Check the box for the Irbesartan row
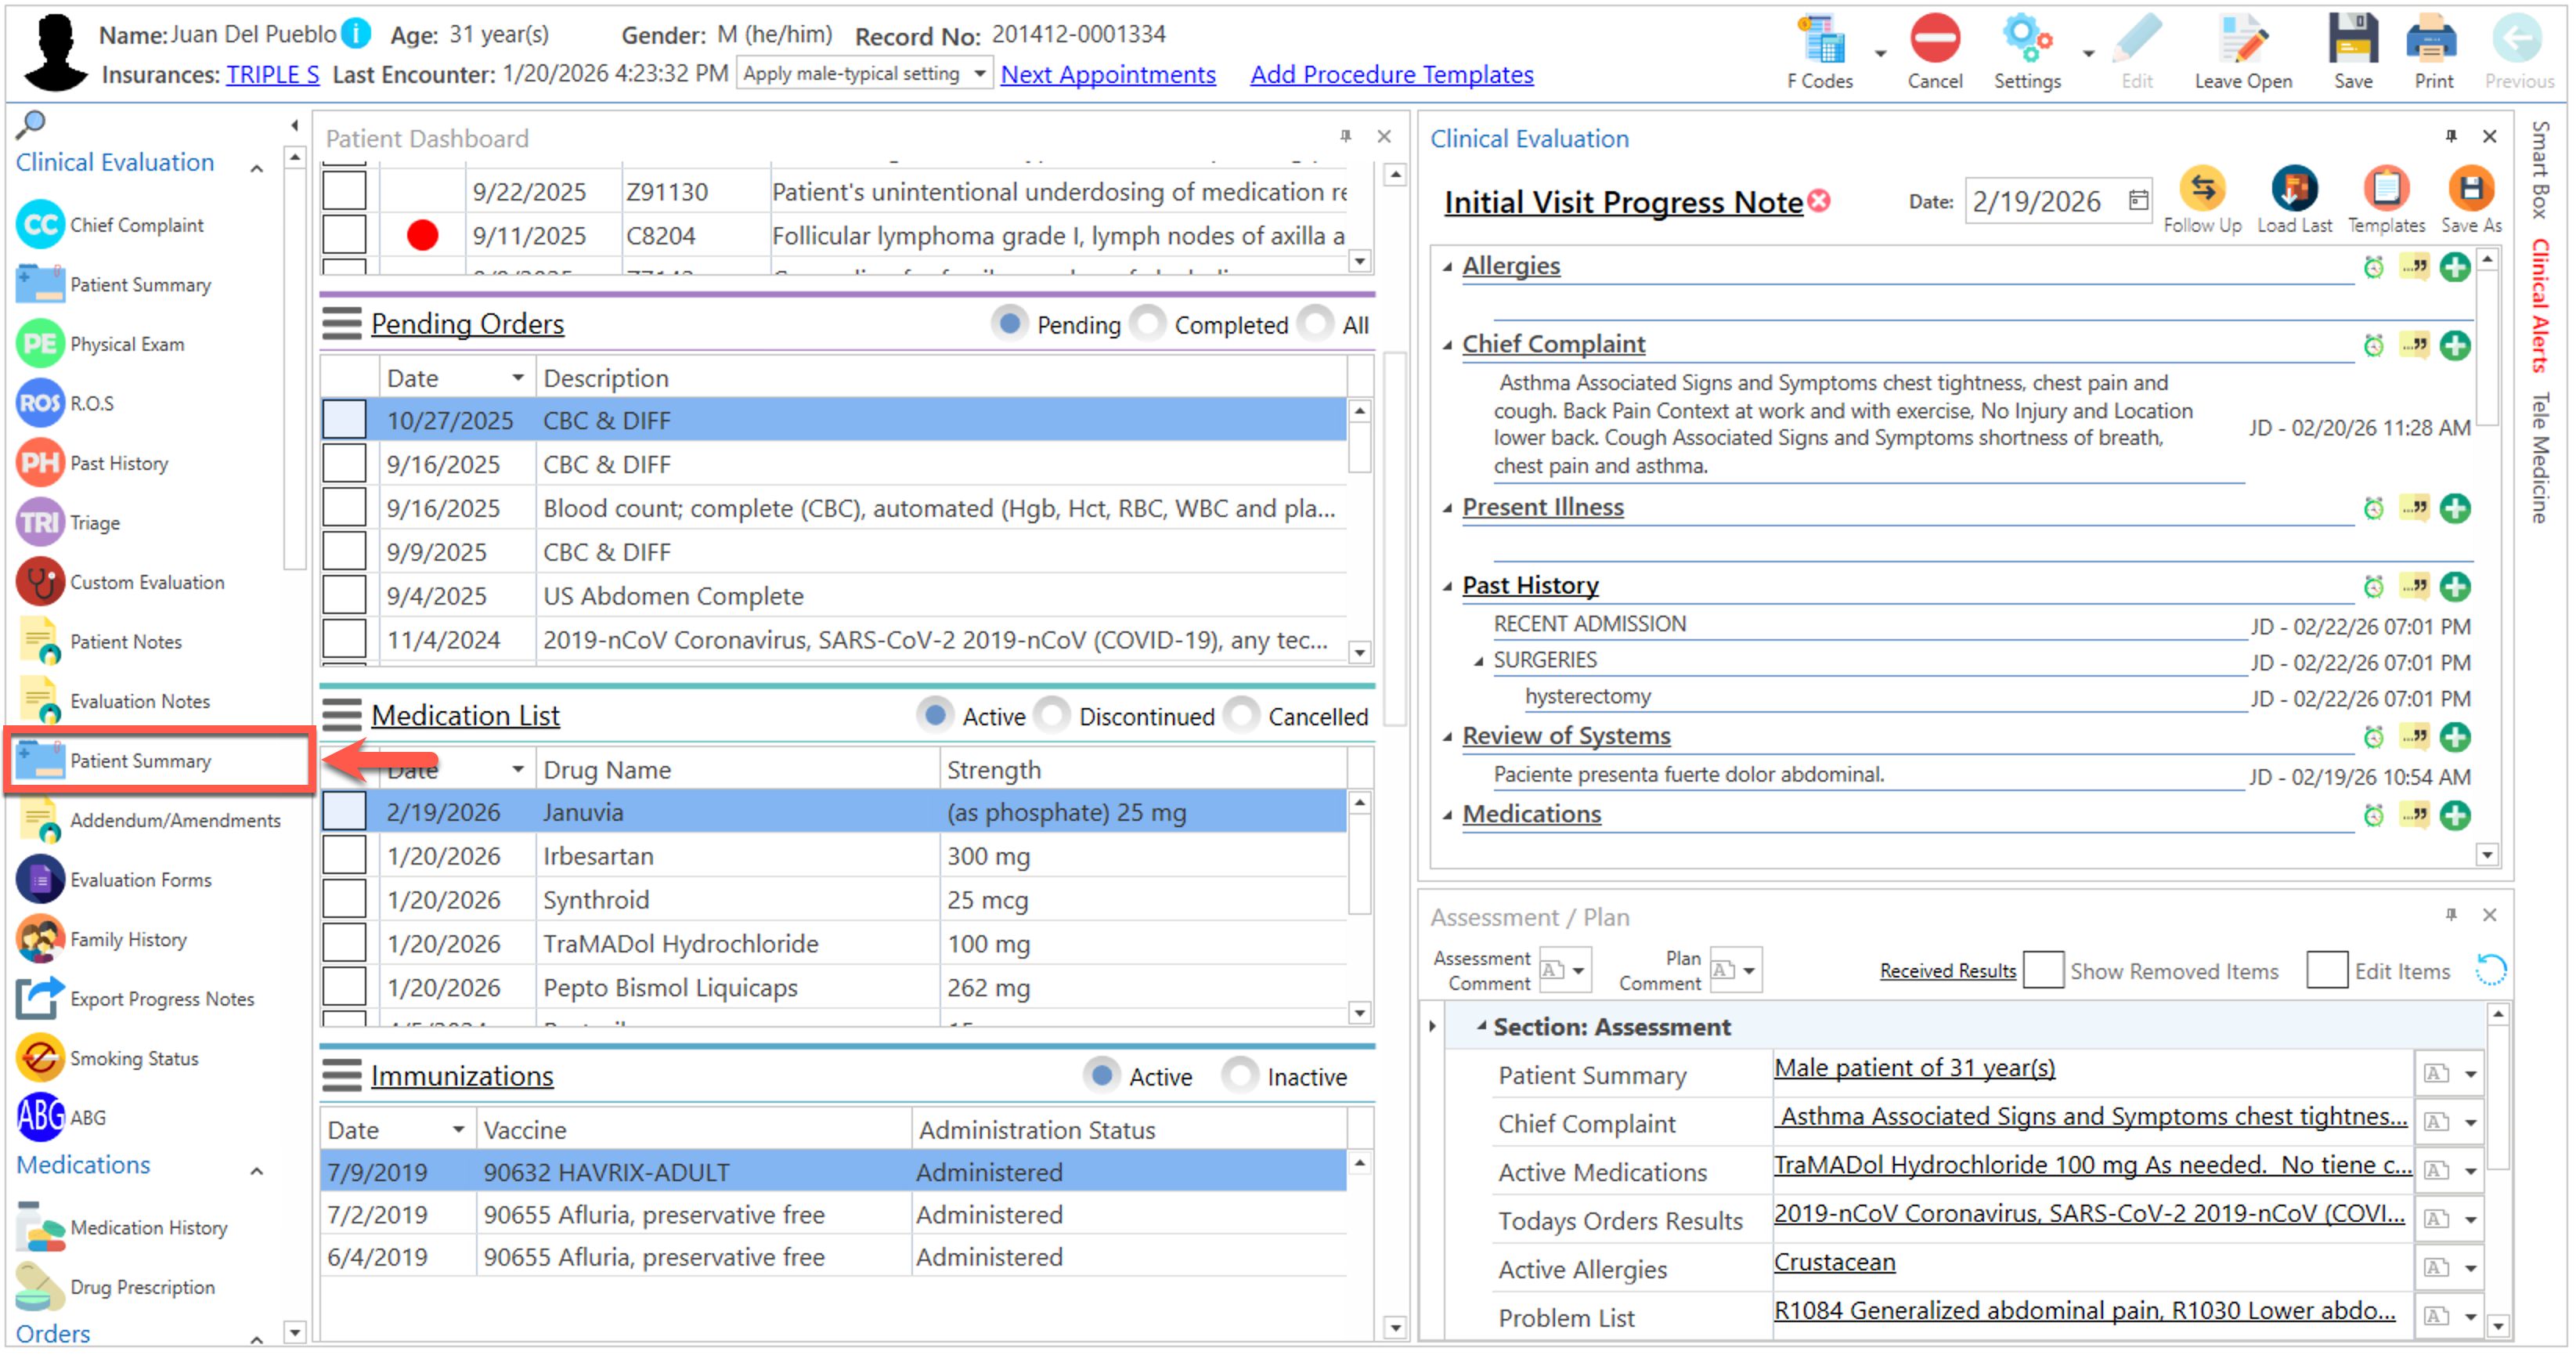Viewport: 2576px width, 1355px height. pos(344,856)
